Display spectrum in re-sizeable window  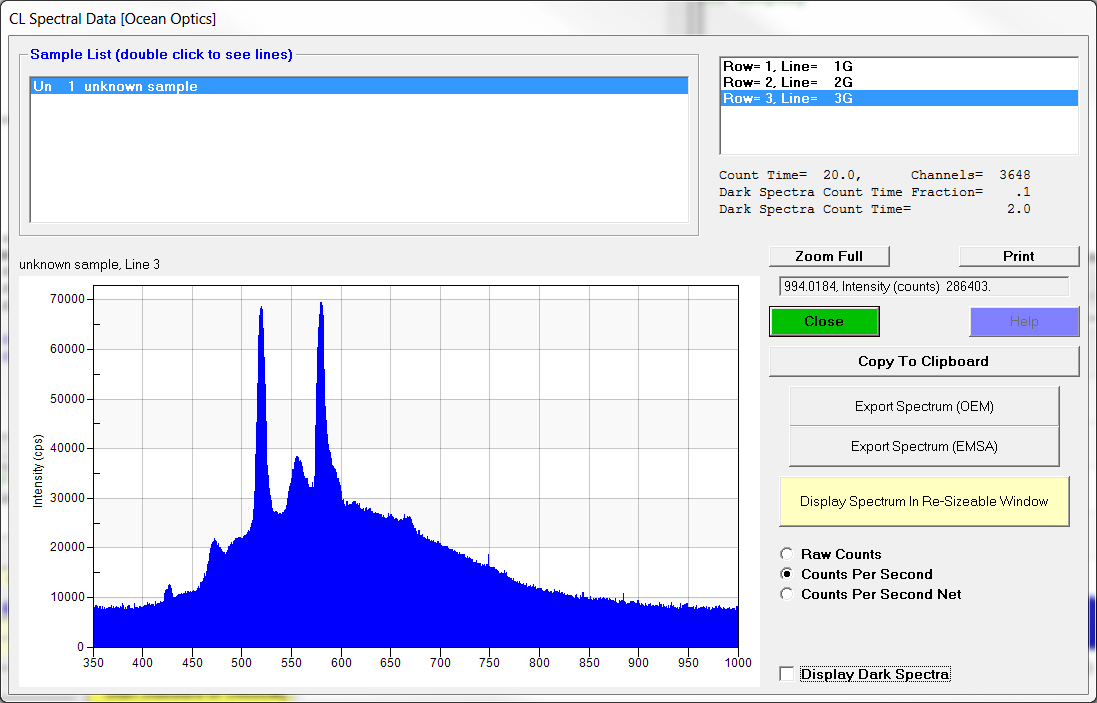(923, 501)
